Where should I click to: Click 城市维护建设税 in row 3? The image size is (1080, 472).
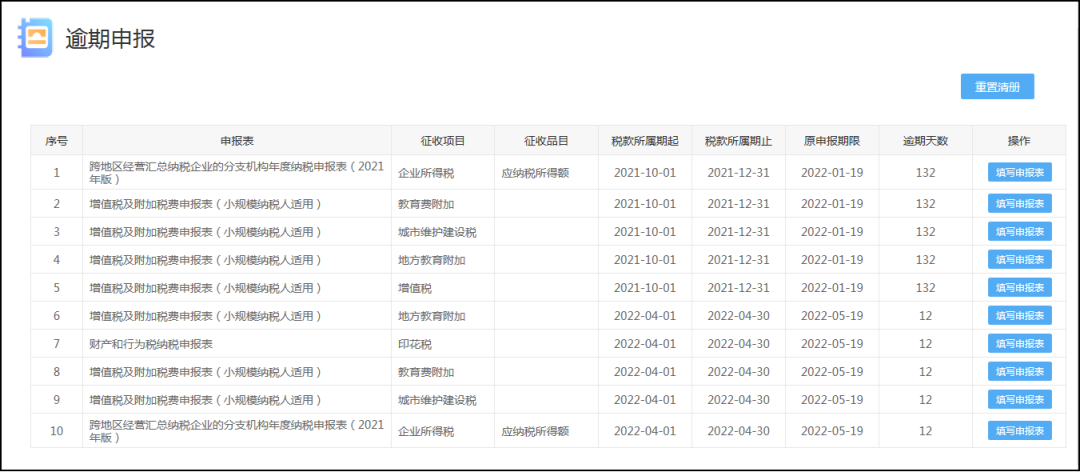pos(437,232)
